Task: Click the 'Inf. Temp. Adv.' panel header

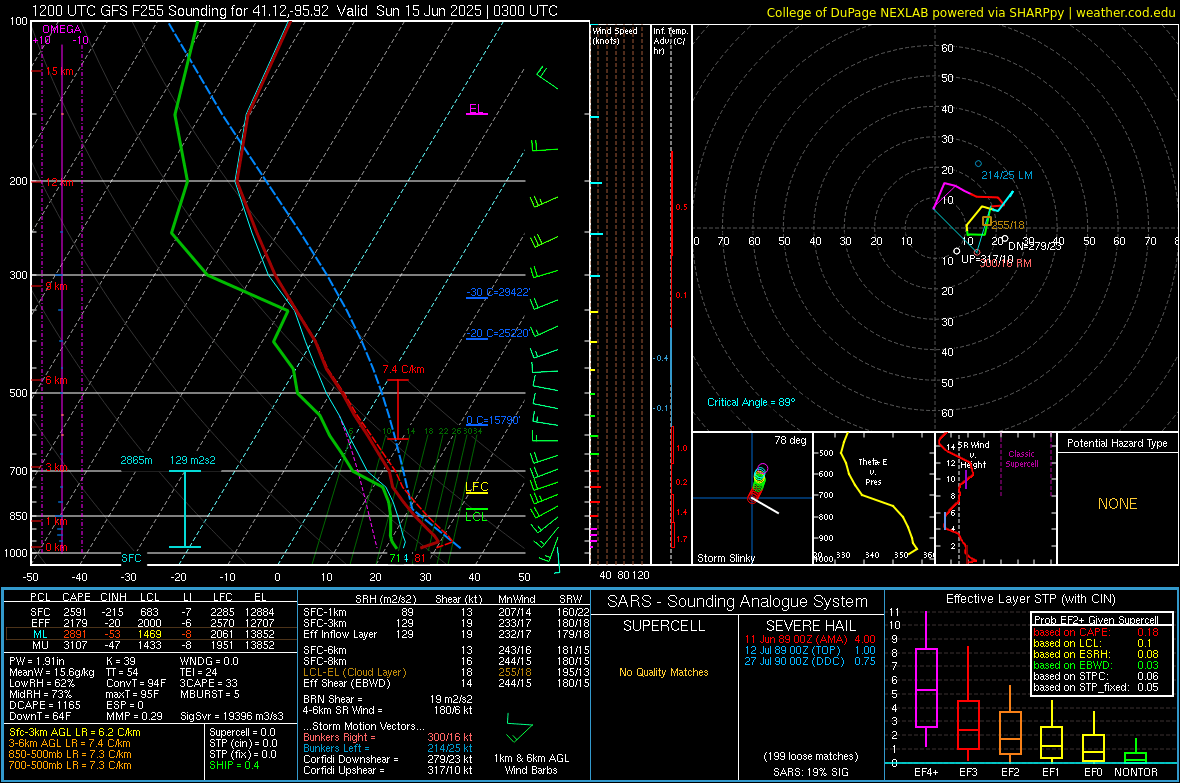Action: tap(670, 41)
